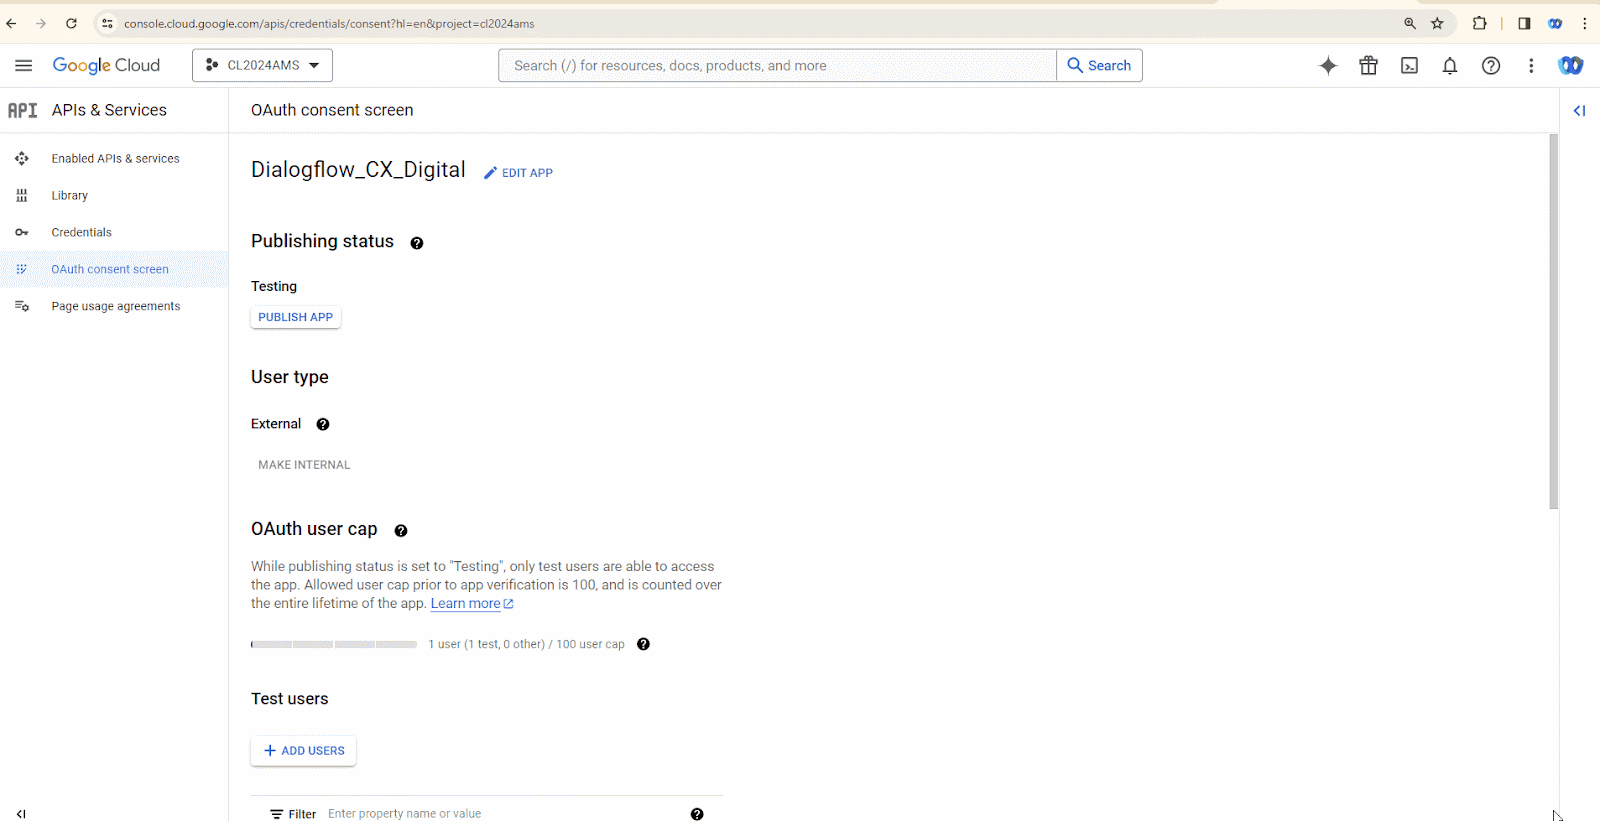1600x821 pixels.
Task: Focus the resource search input field
Action: coord(777,65)
